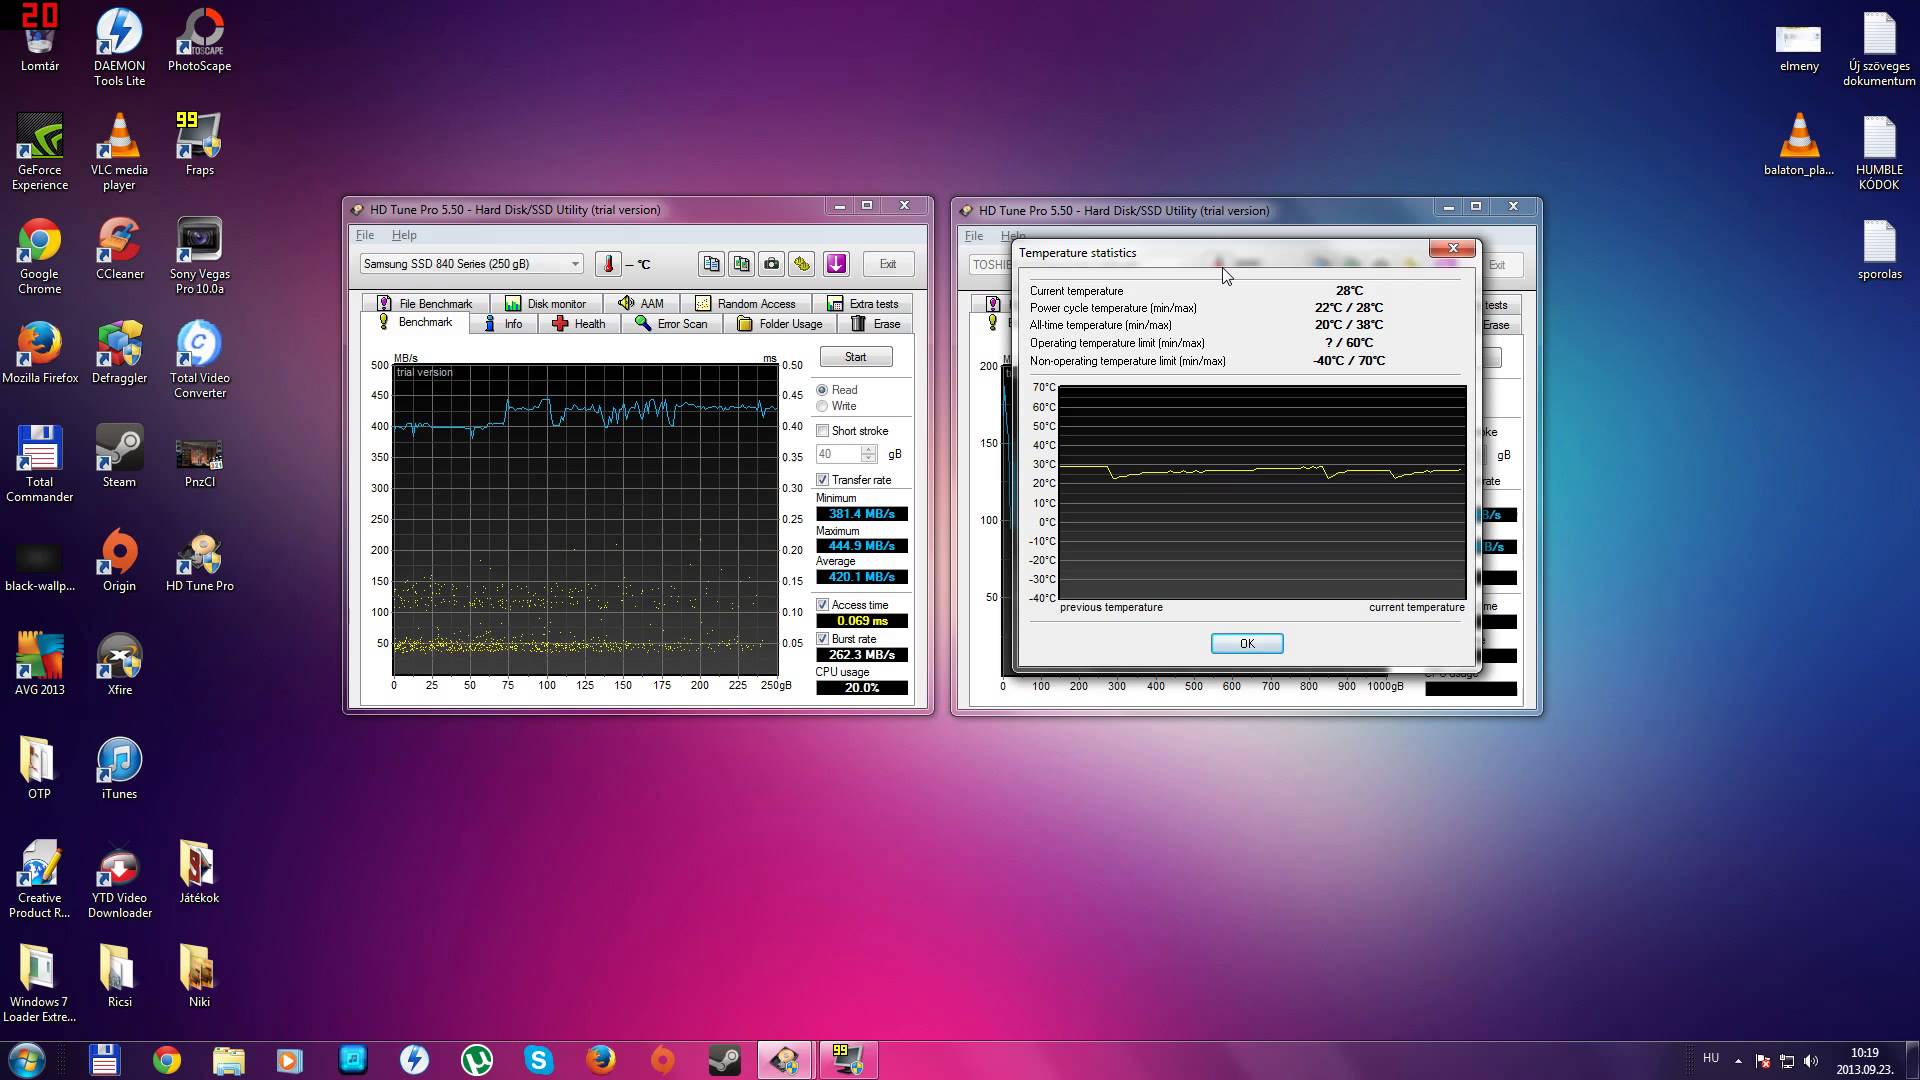The image size is (1920, 1080).
Task: Select the CCleaner desktop icon
Action: (119, 248)
